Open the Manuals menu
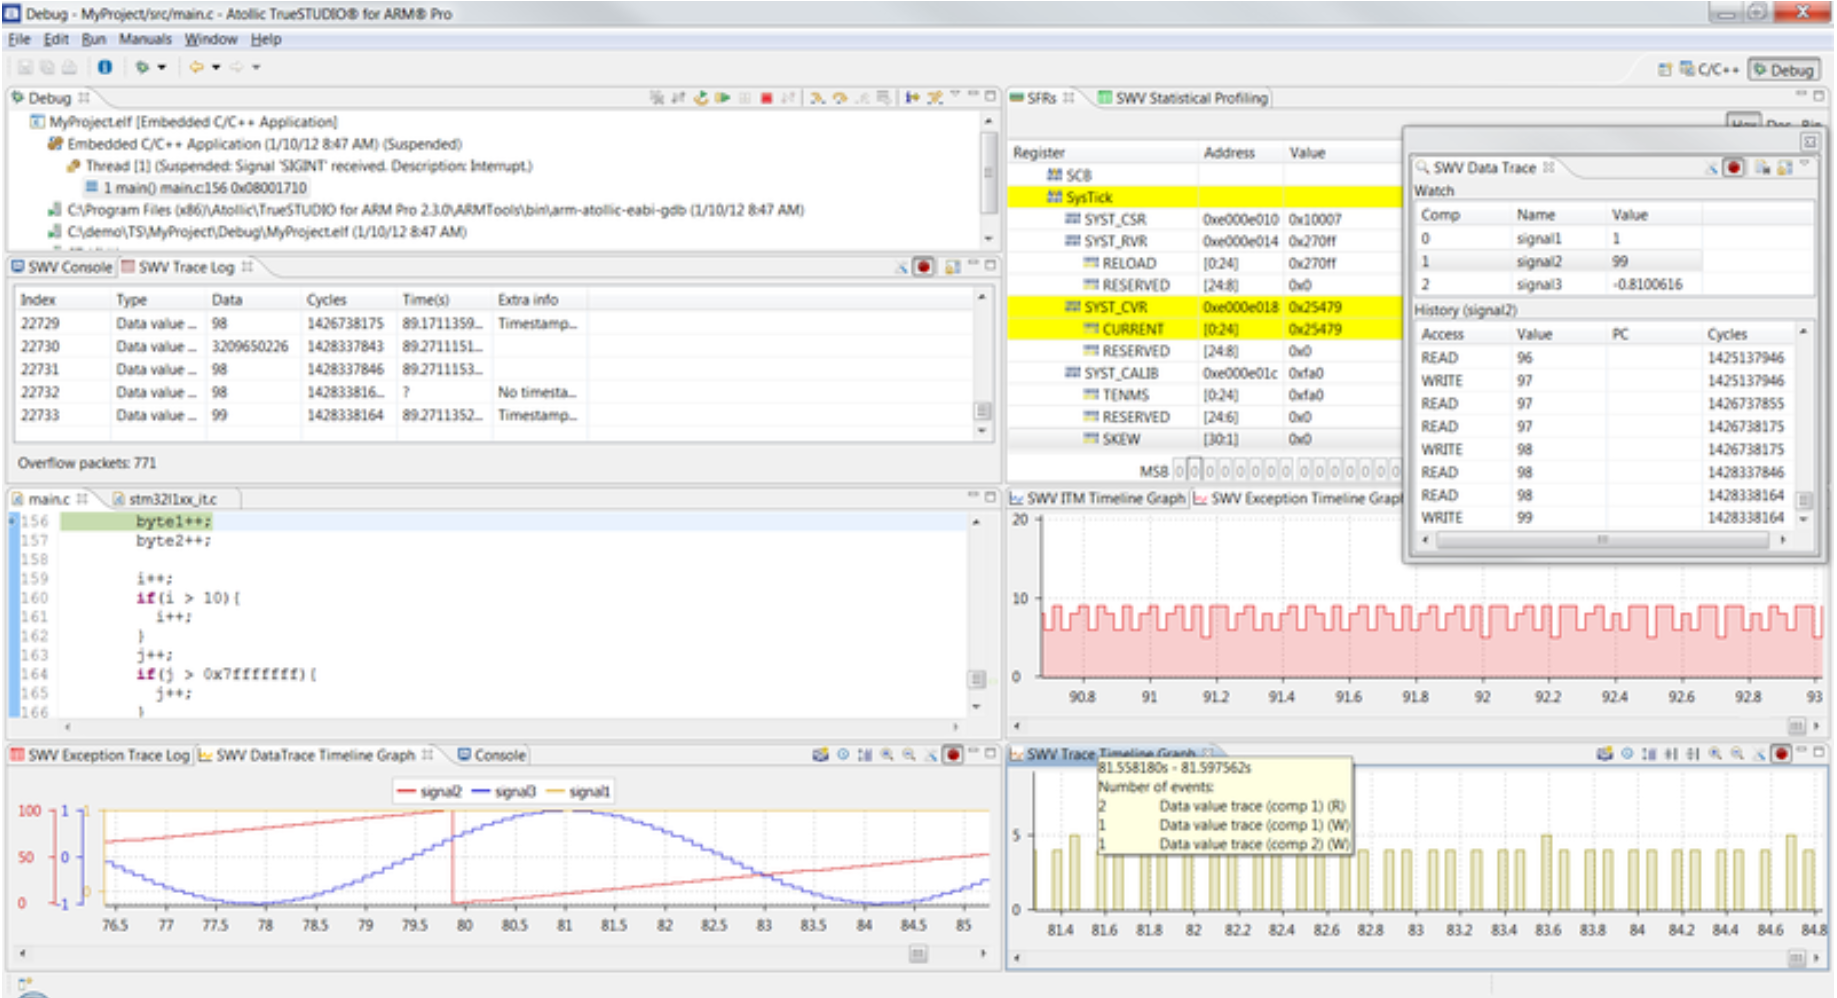The height and width of the screenshot is (998, 1837). coord(145,39)
